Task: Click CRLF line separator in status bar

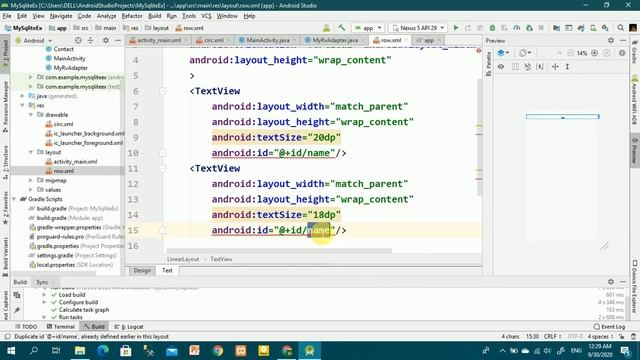Action: pyautogui.click(x=552, y=336)
